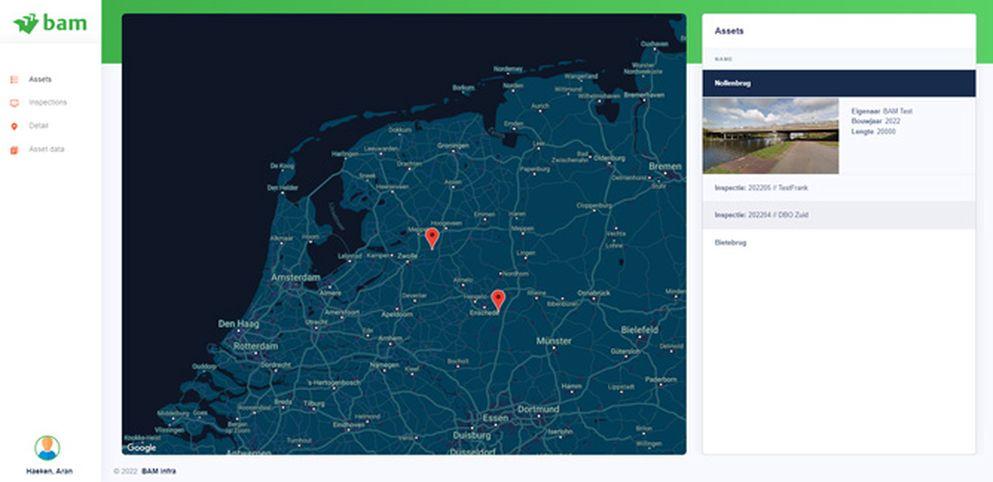Click the Assets list icon in sidebar
The height and width of the screenshot is (482, 993).
point(14,80)
